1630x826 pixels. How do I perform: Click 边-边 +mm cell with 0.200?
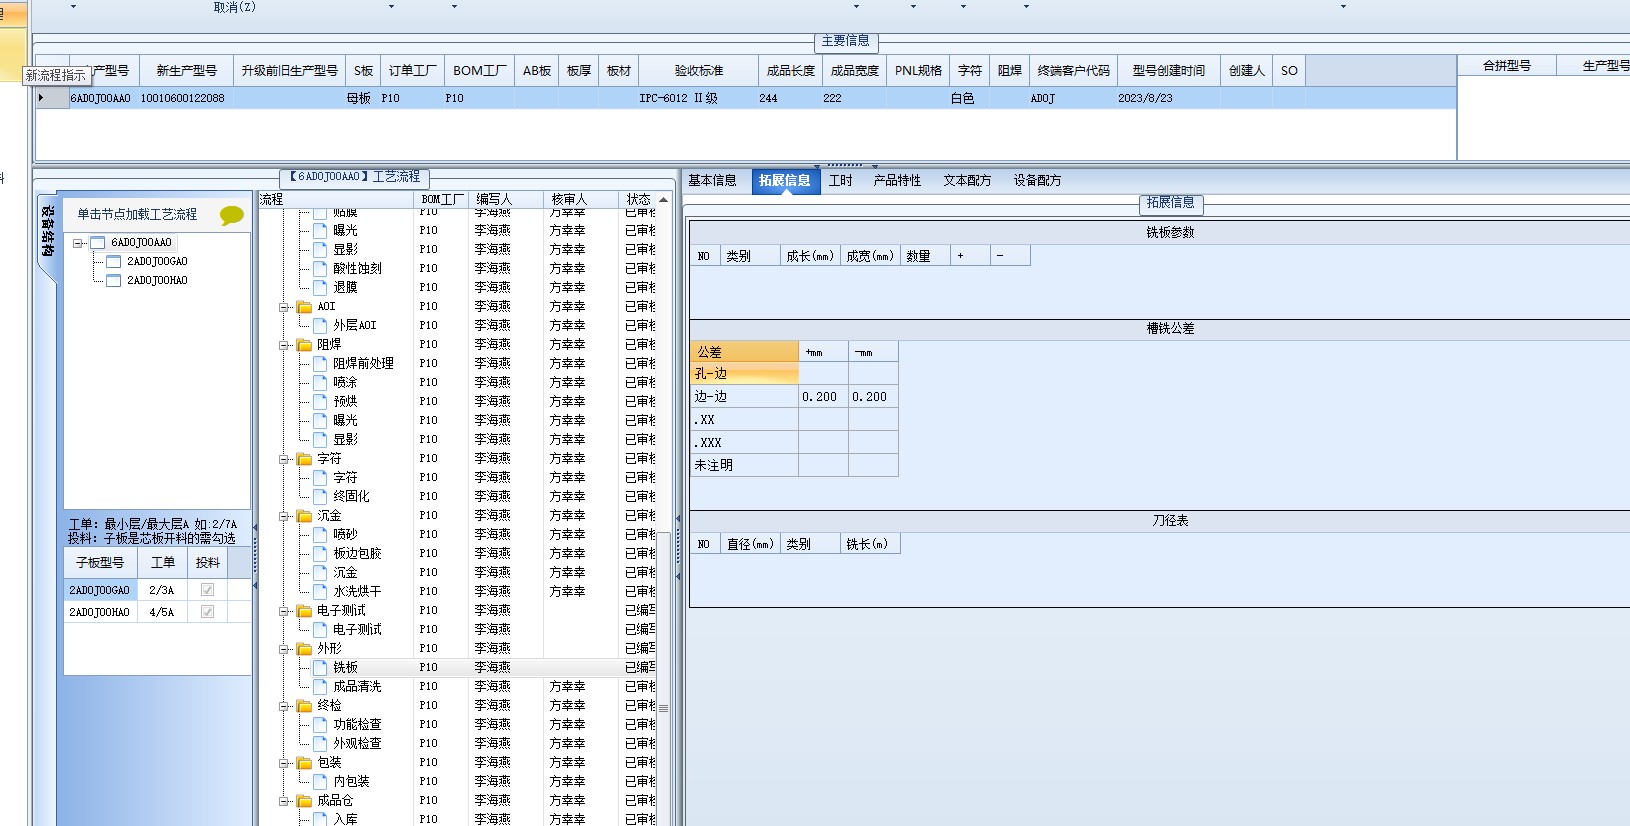tap(823, 397)
